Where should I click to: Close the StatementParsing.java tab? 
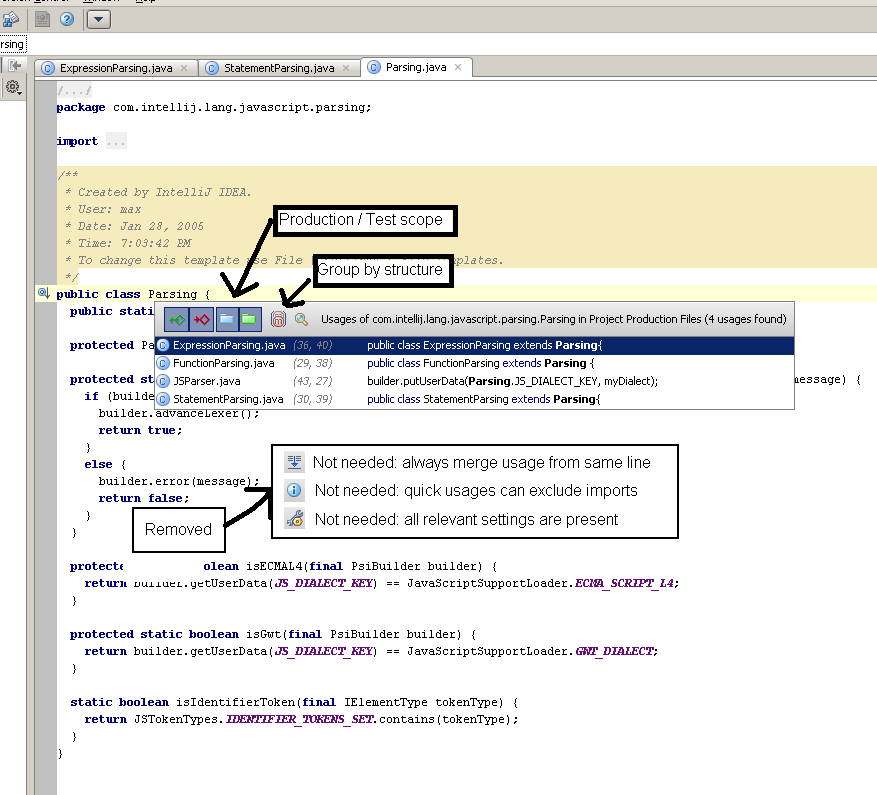point(346,68)
